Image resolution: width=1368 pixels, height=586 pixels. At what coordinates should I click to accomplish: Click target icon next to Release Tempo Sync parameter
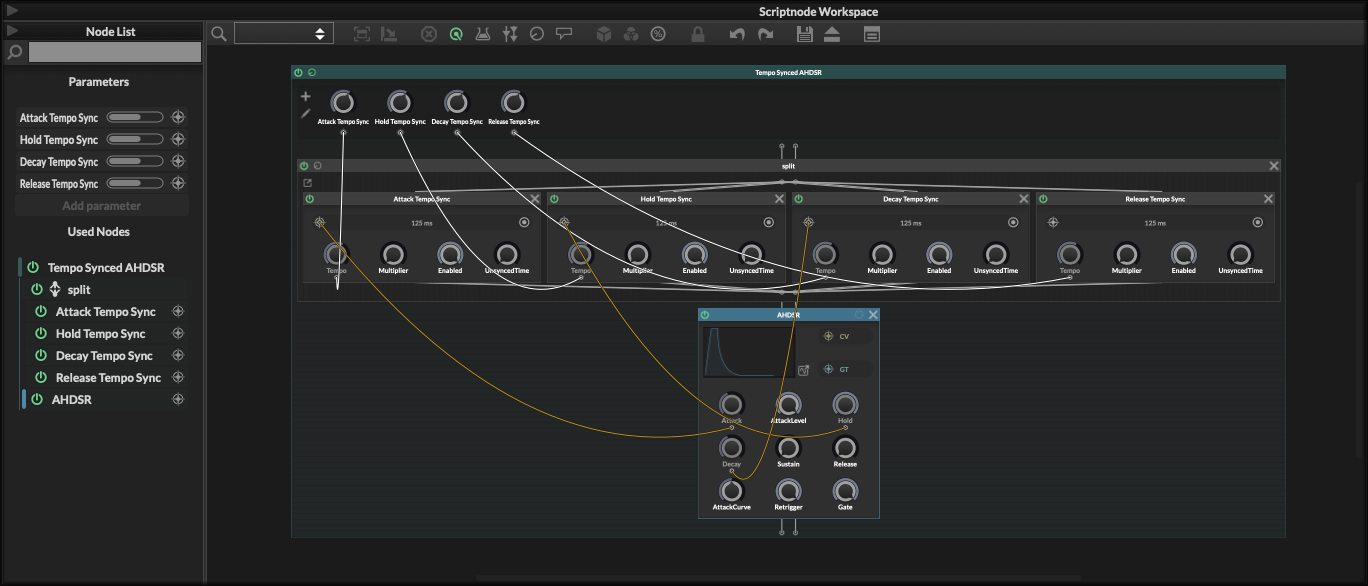pos(178,183)
